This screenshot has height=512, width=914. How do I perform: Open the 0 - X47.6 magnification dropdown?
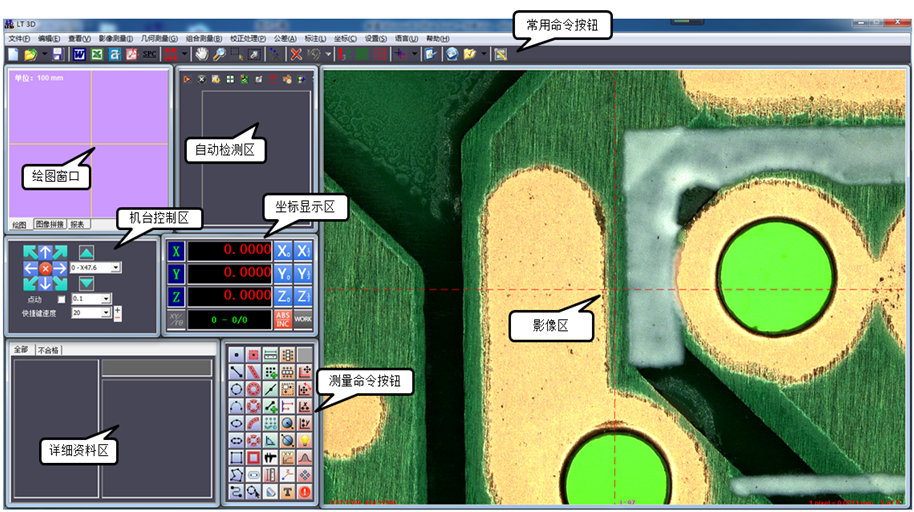(x=117, y=268)
